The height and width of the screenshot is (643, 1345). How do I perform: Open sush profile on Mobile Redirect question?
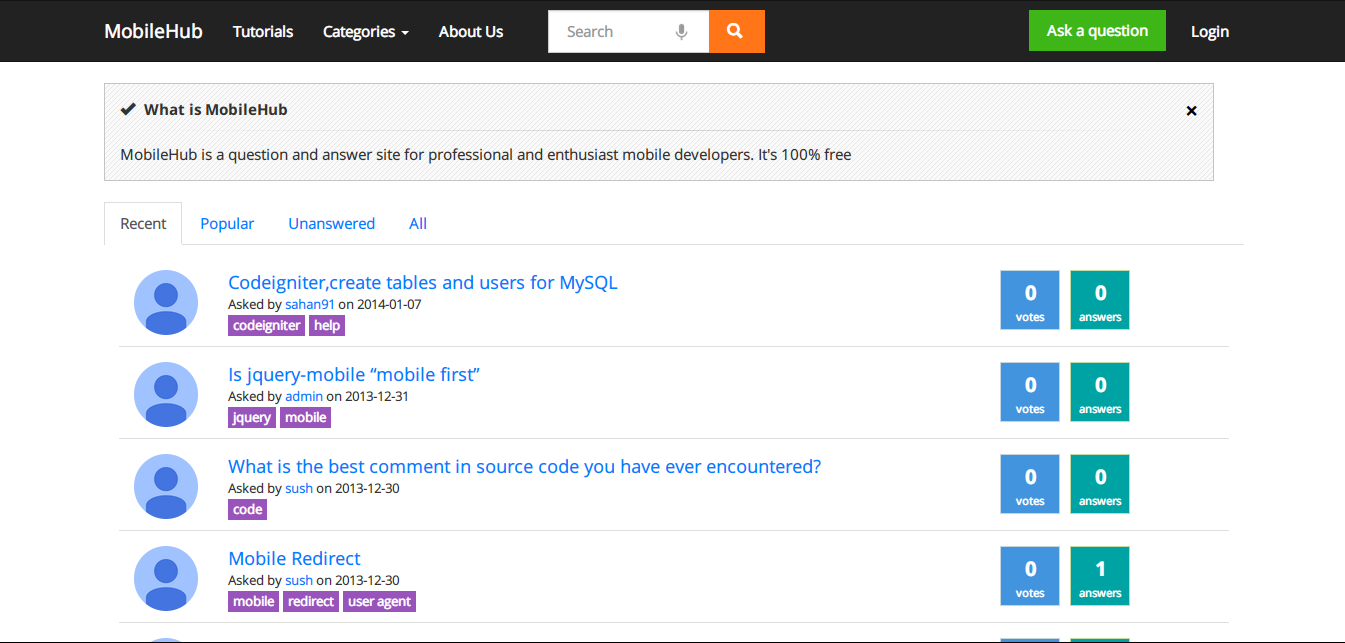[x=299, y=580]
